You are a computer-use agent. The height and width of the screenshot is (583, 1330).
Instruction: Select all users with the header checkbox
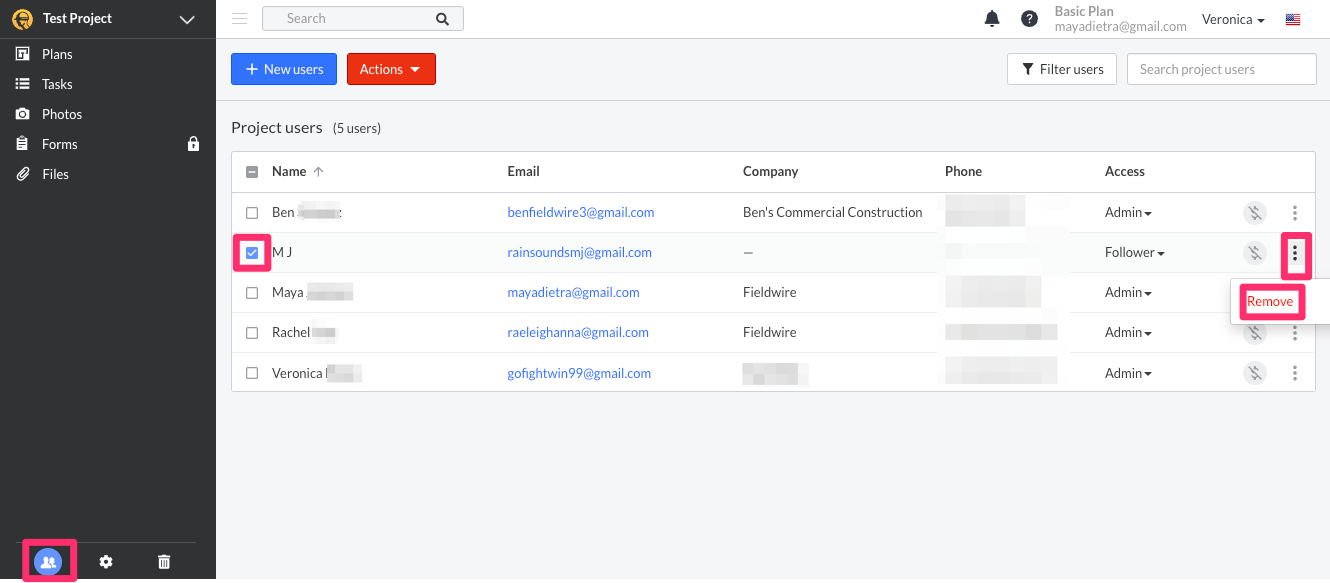pyautogui.click(x=251, y=171)
